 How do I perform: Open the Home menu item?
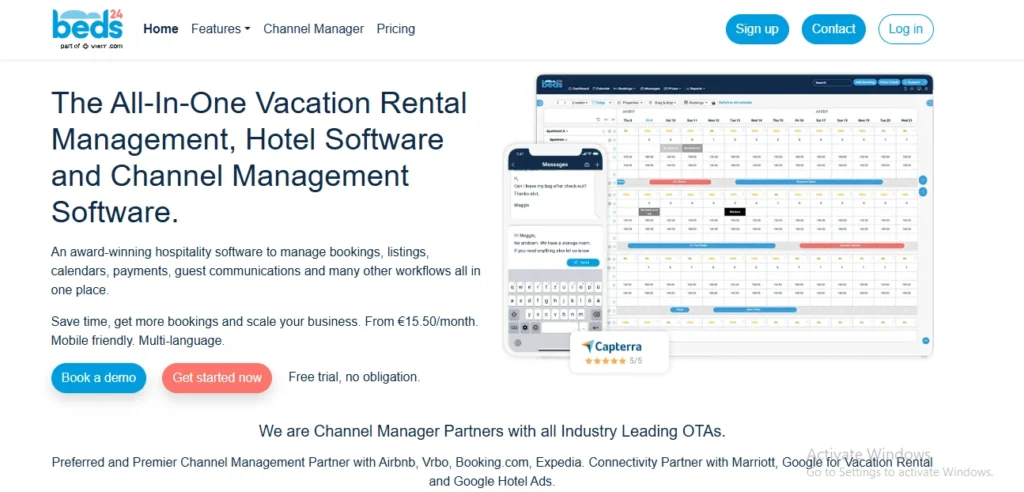(161, 29)
